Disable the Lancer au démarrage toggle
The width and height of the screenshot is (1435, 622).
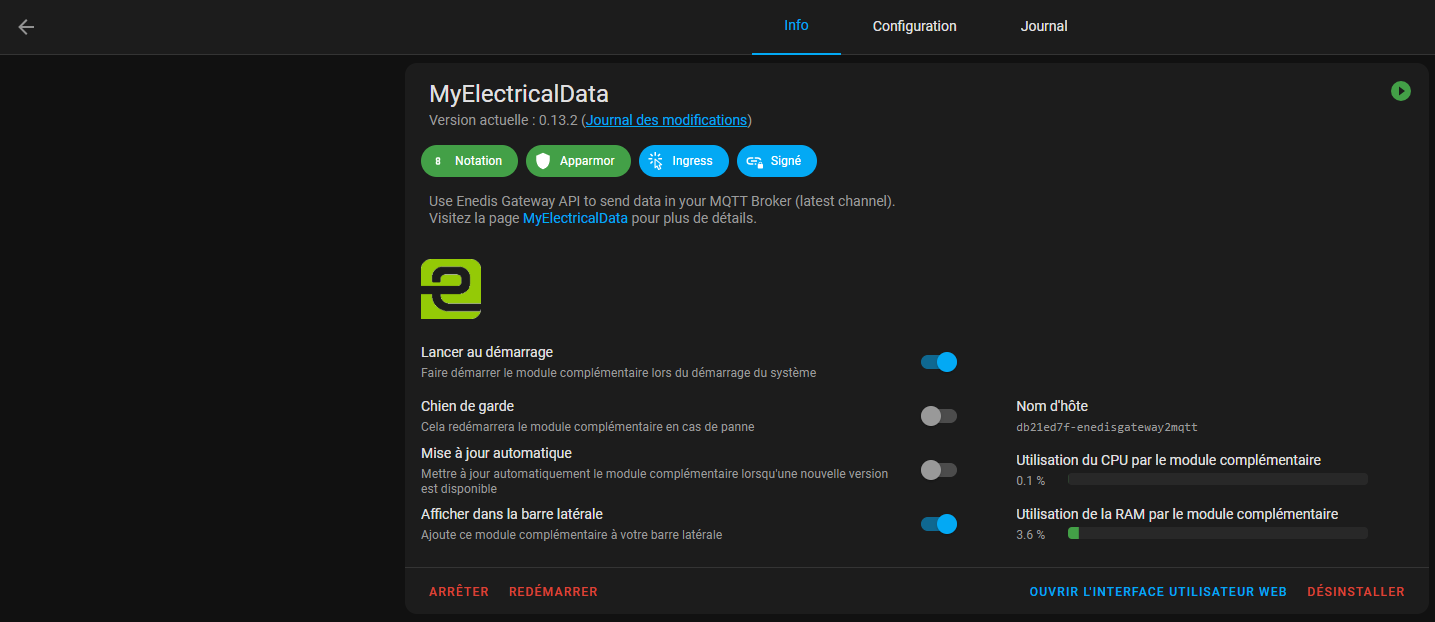939,362
